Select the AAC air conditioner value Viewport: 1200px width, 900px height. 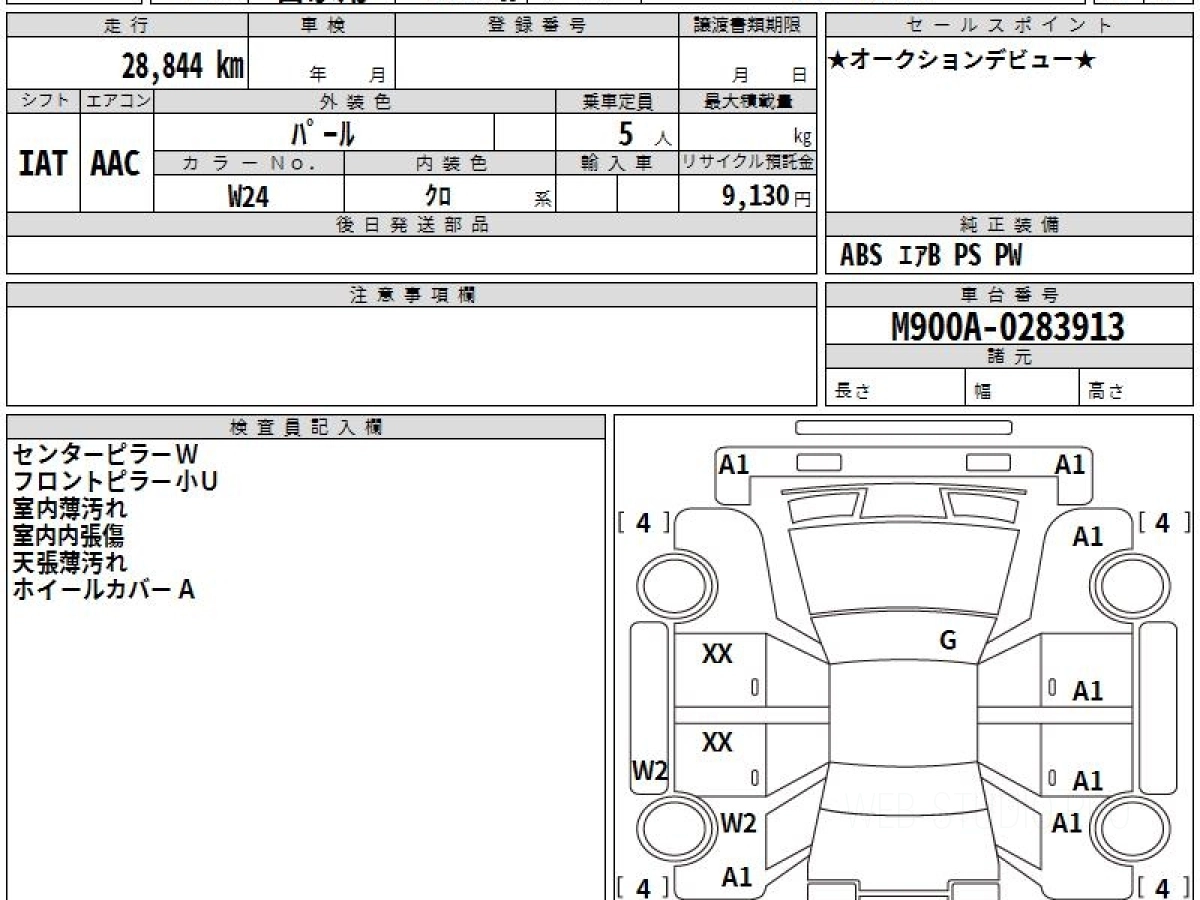click(x=116, y=164)
